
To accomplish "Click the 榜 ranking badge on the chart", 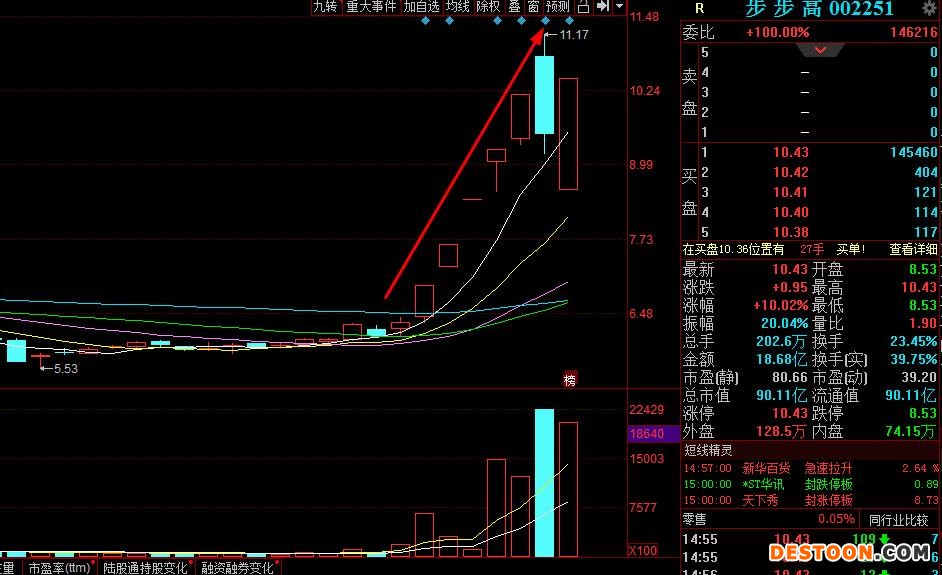I will (x=570, y=380).
